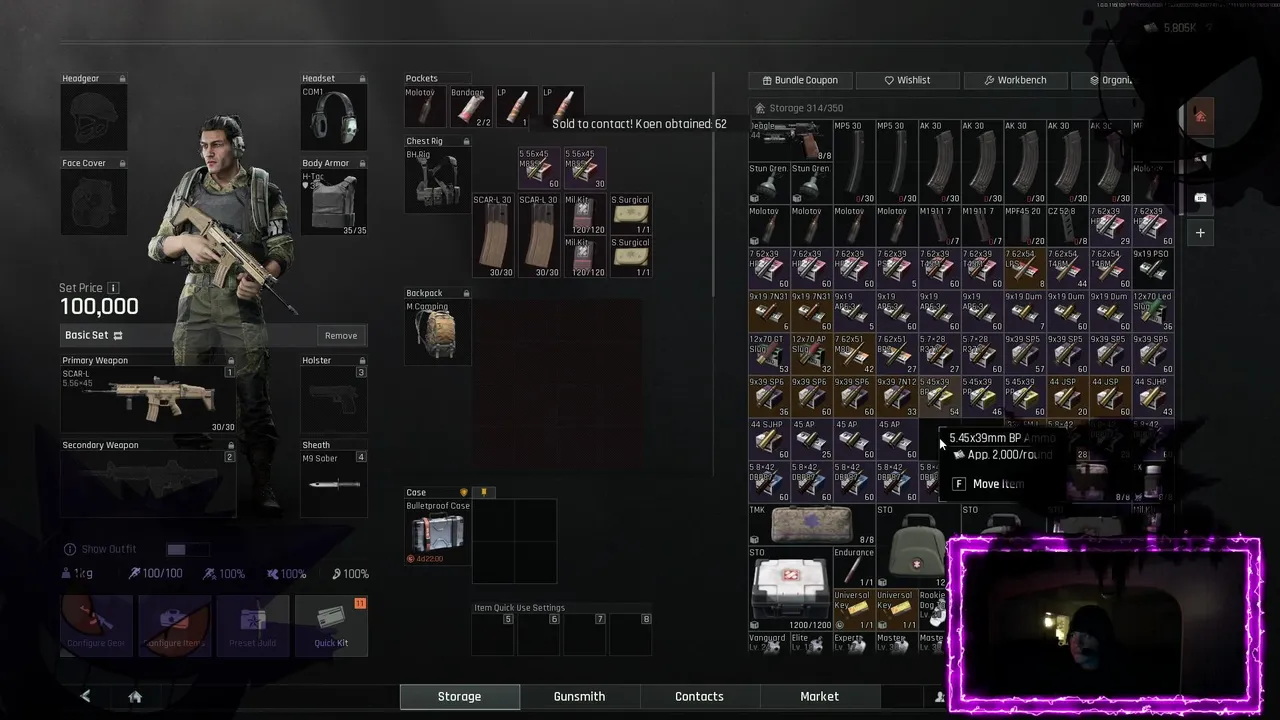This screenshot has width=1280, height=720.
Task: Click Remove next to Basic Set
Action: pos(341,336)
